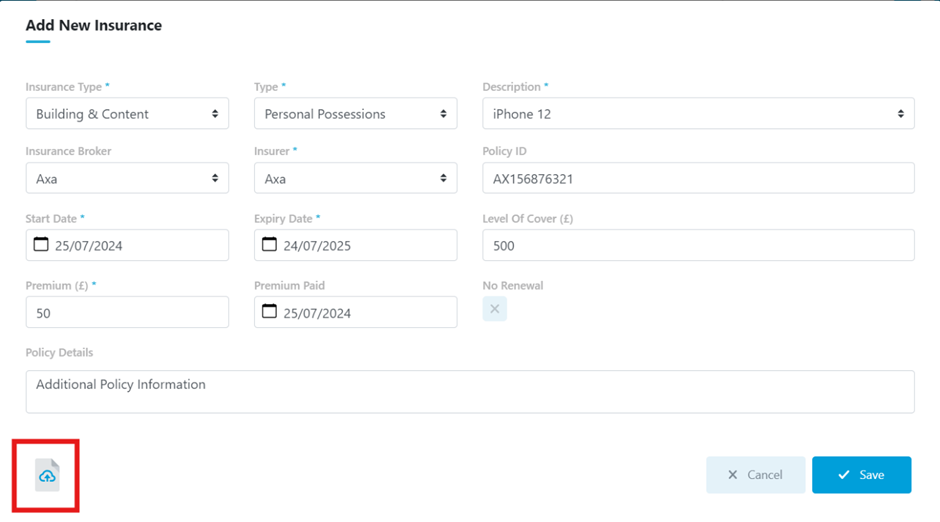Select the Level Of Cover field
The width and height of the screenshot is (940, 522).
point(698,245)
